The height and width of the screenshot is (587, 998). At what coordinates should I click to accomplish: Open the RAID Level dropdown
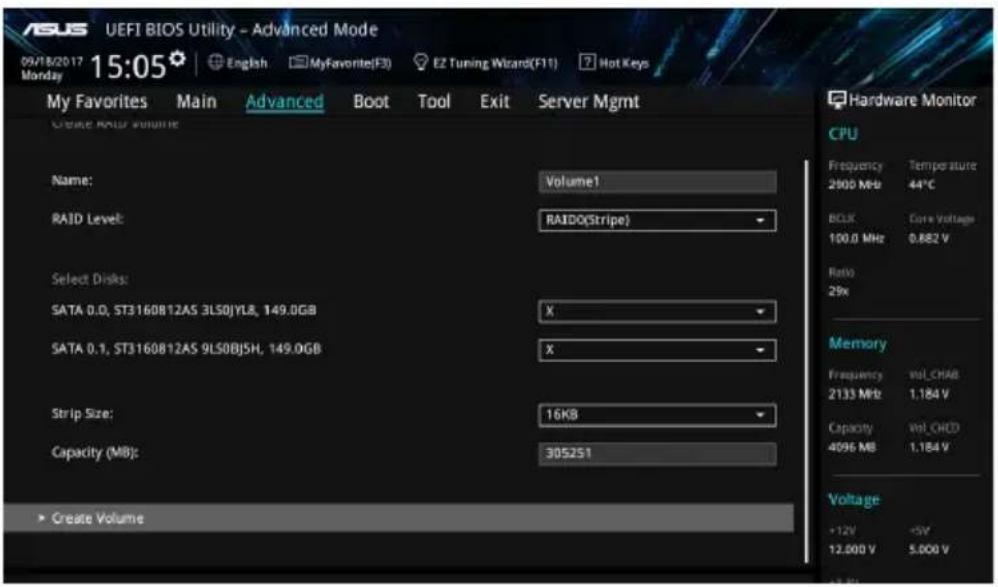(x=657, y=220)
